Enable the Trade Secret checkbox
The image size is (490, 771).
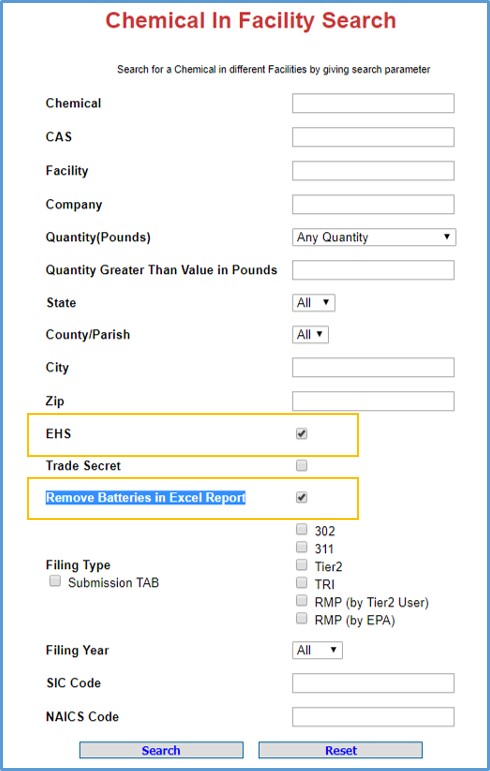pyautogui.click(x=301, y=465)
